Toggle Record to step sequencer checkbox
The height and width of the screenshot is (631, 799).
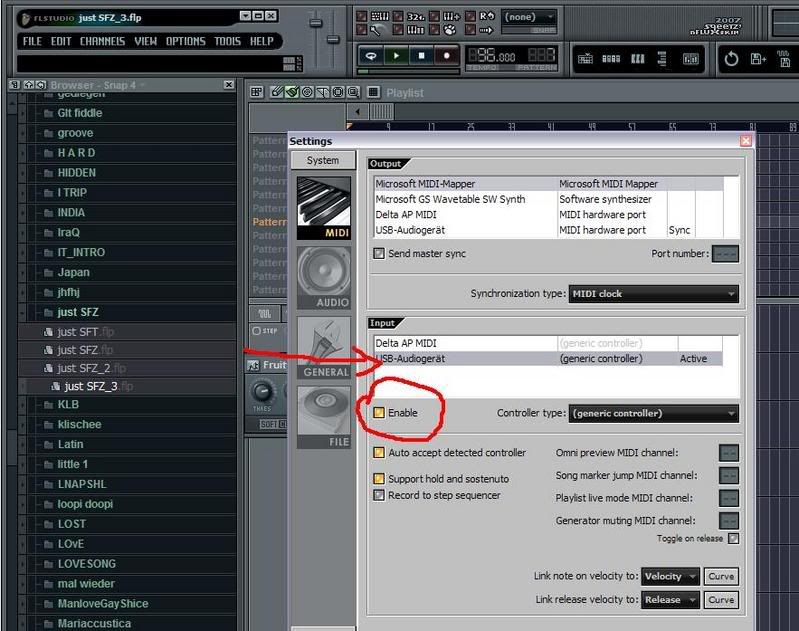[379, 495]
